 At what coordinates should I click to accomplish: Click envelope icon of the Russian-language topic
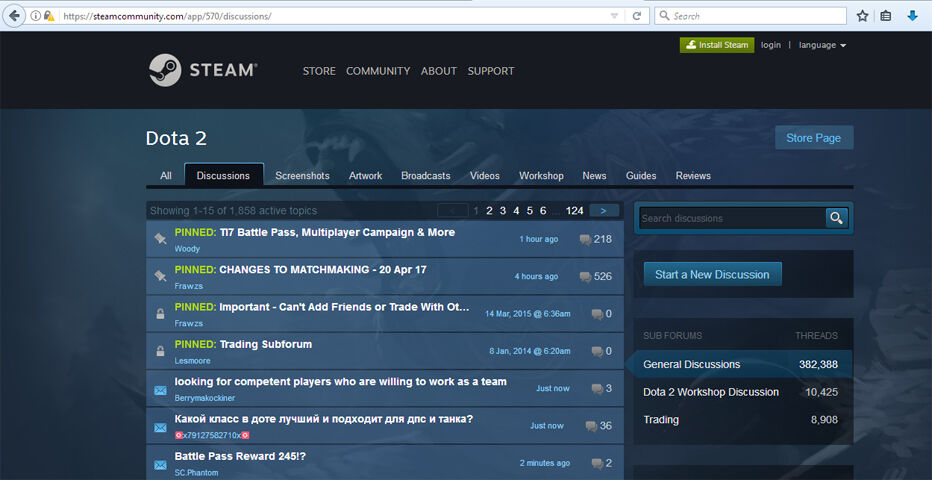[x=160, y=428]
